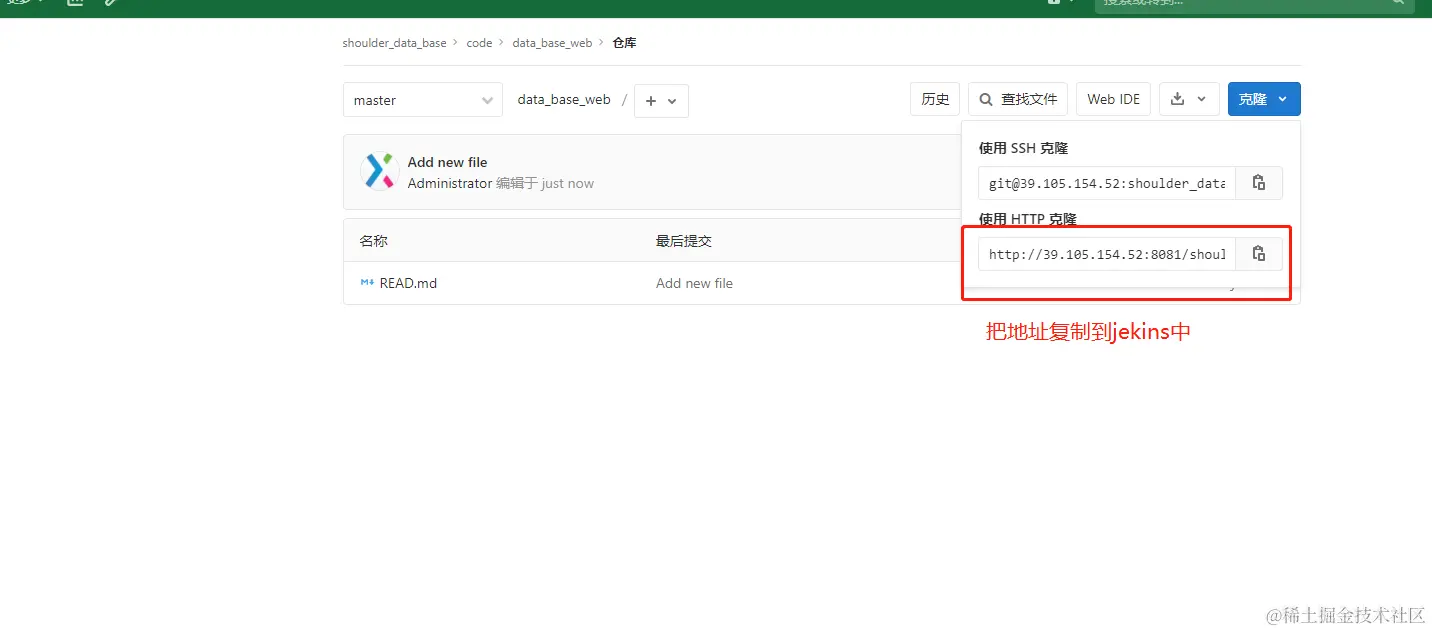Open the download source code dropdown
Screen dimensions: 1432x632
1189,99
